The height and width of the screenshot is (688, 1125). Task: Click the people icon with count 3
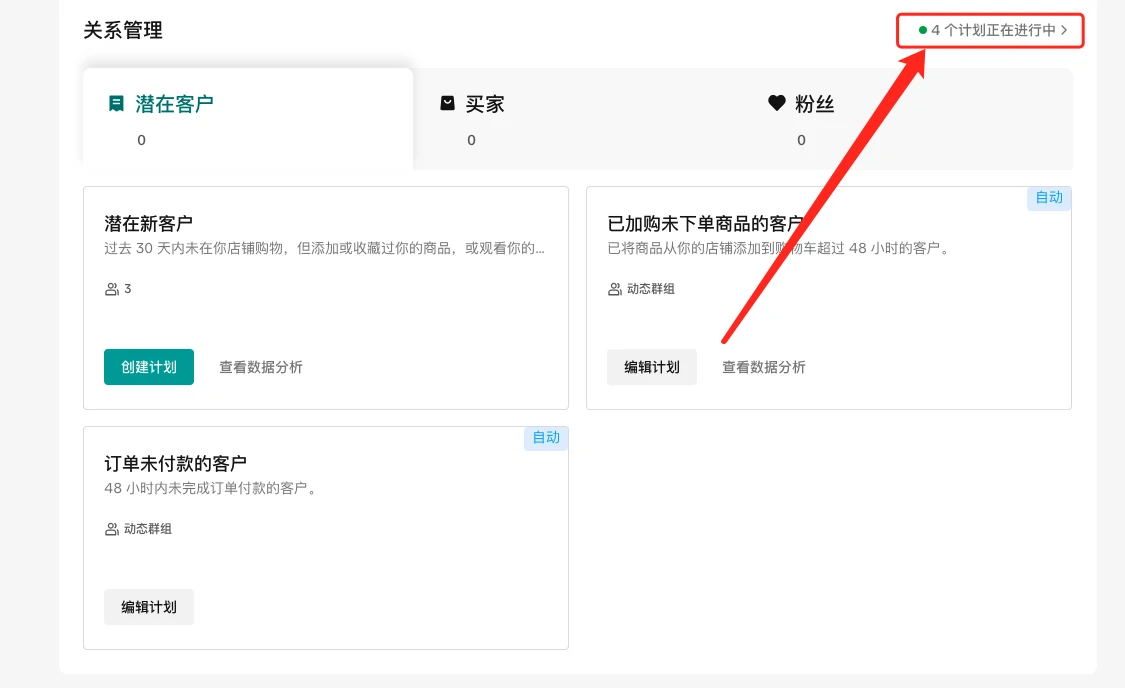click(x=112, y=289)
